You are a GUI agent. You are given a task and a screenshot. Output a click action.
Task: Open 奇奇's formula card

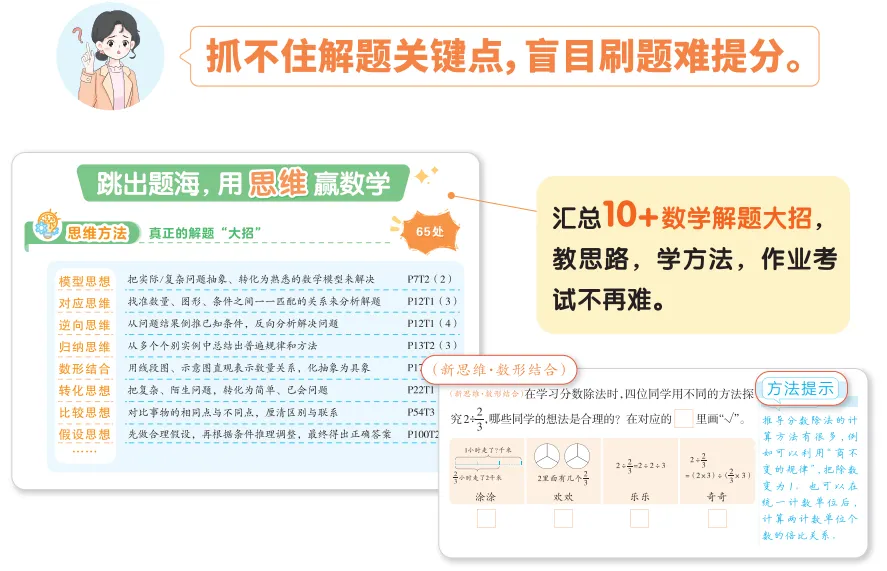[x=717, y=470]
